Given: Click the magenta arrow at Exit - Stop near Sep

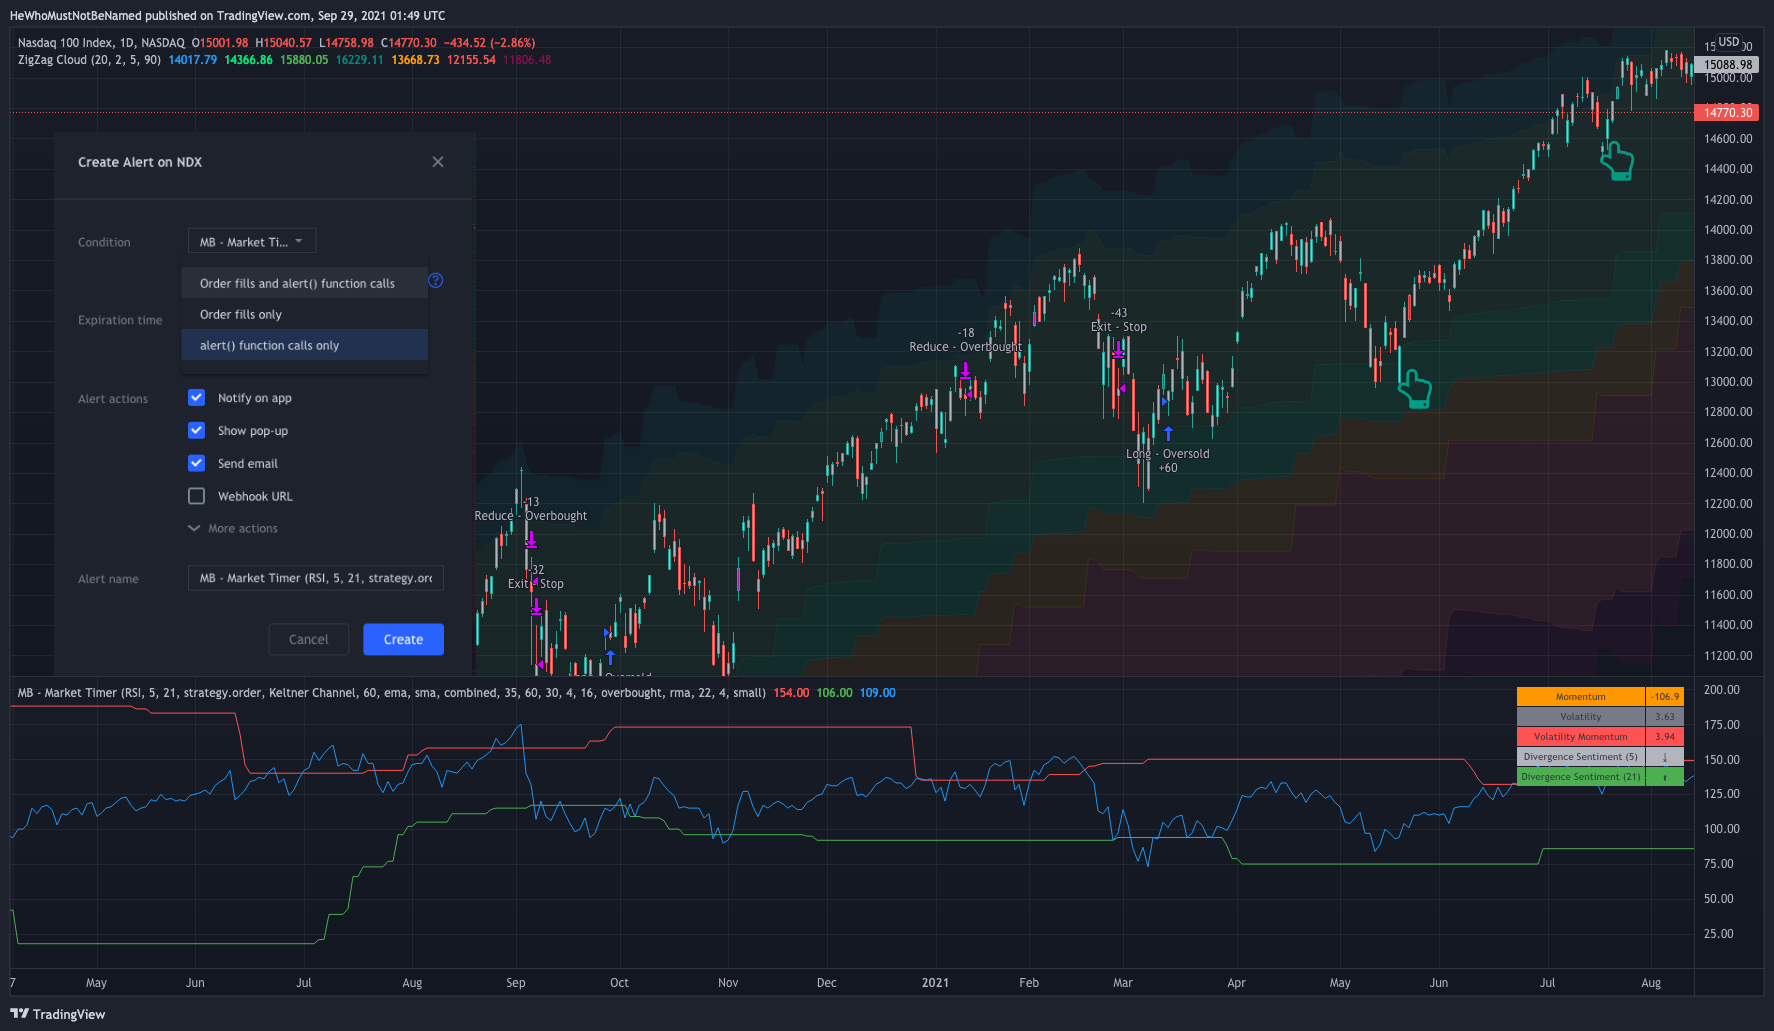Looking at the screenshot, I should [x=537, y=606].
